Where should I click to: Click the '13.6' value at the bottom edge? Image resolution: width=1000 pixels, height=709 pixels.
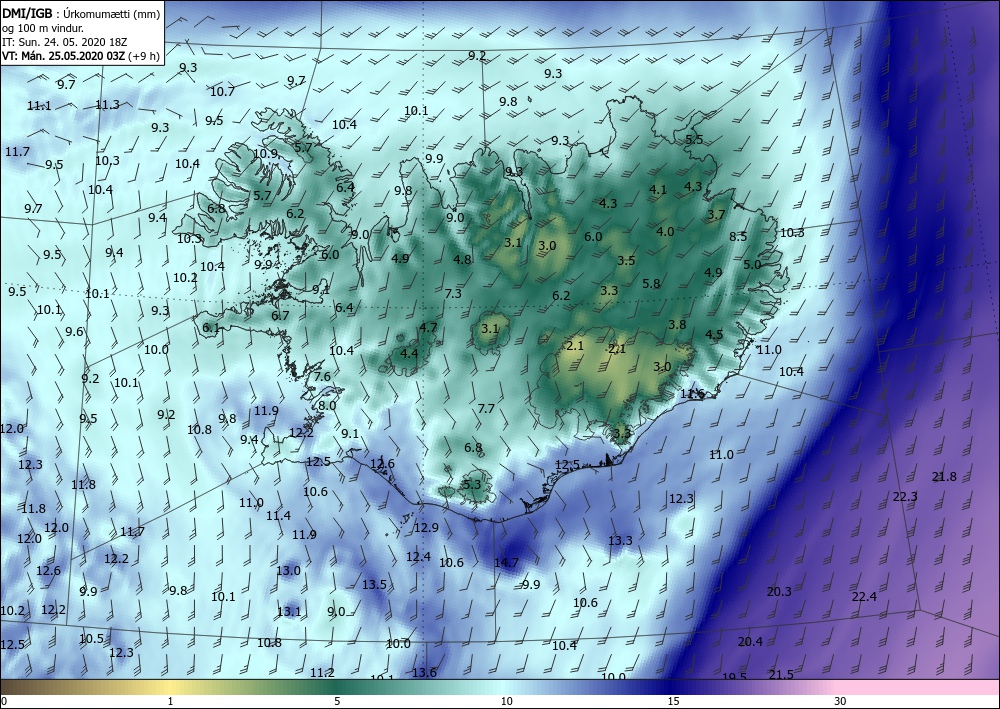tap(424, 673)
